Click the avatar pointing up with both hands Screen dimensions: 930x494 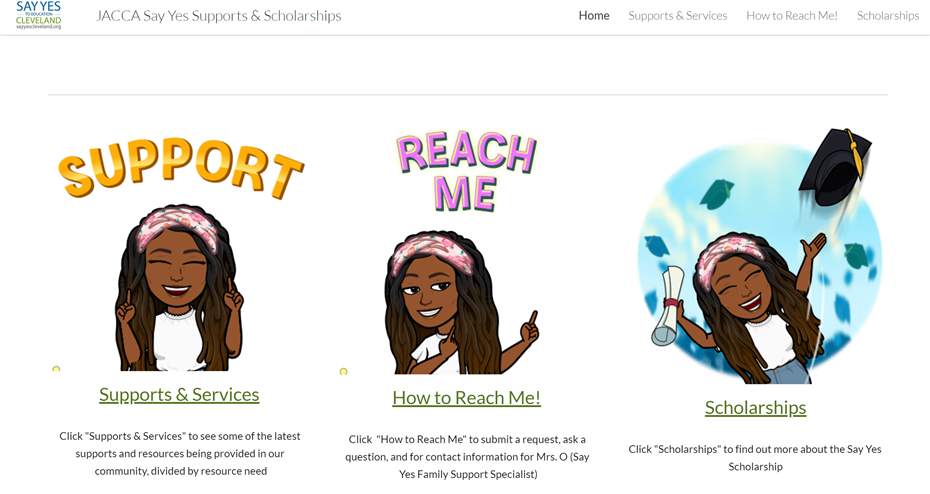tap(179, 289)
